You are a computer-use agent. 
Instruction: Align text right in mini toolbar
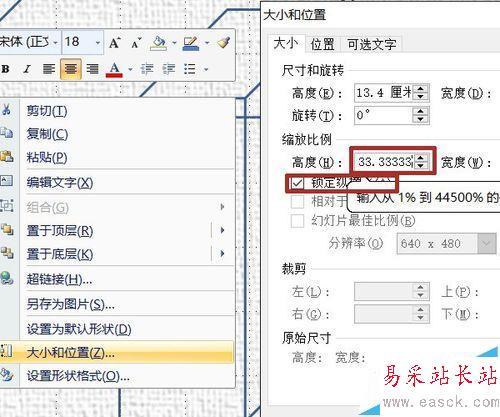(92, 69)
